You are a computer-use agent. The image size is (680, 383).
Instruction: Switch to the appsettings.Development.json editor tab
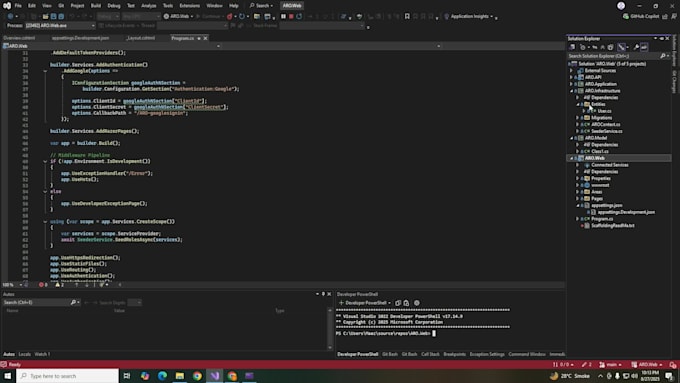(x=80, y=38)
